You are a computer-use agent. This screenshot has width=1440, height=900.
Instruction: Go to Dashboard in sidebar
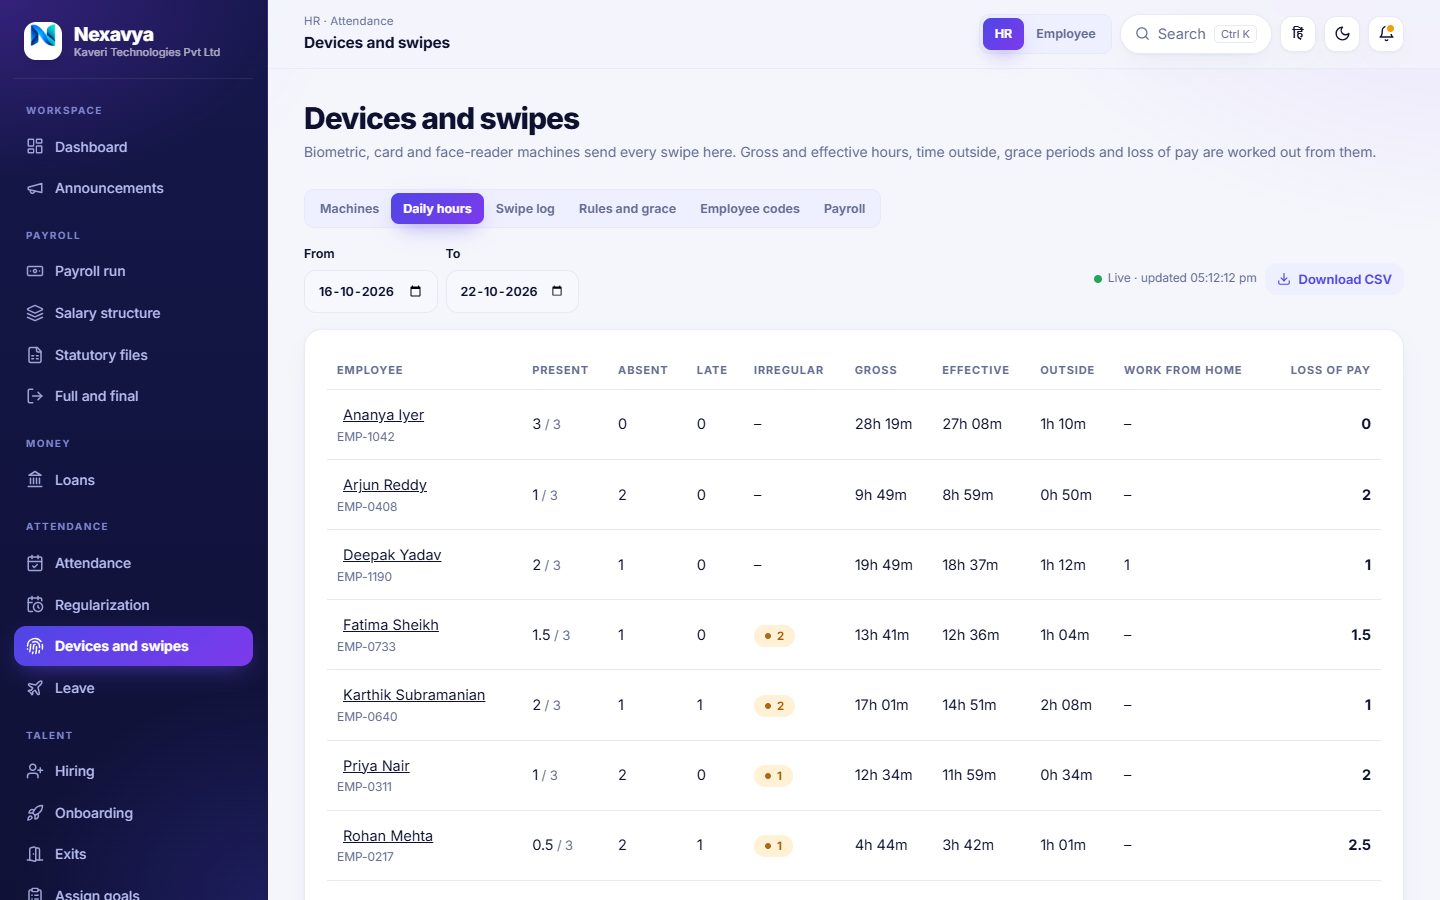click(134, 147)
